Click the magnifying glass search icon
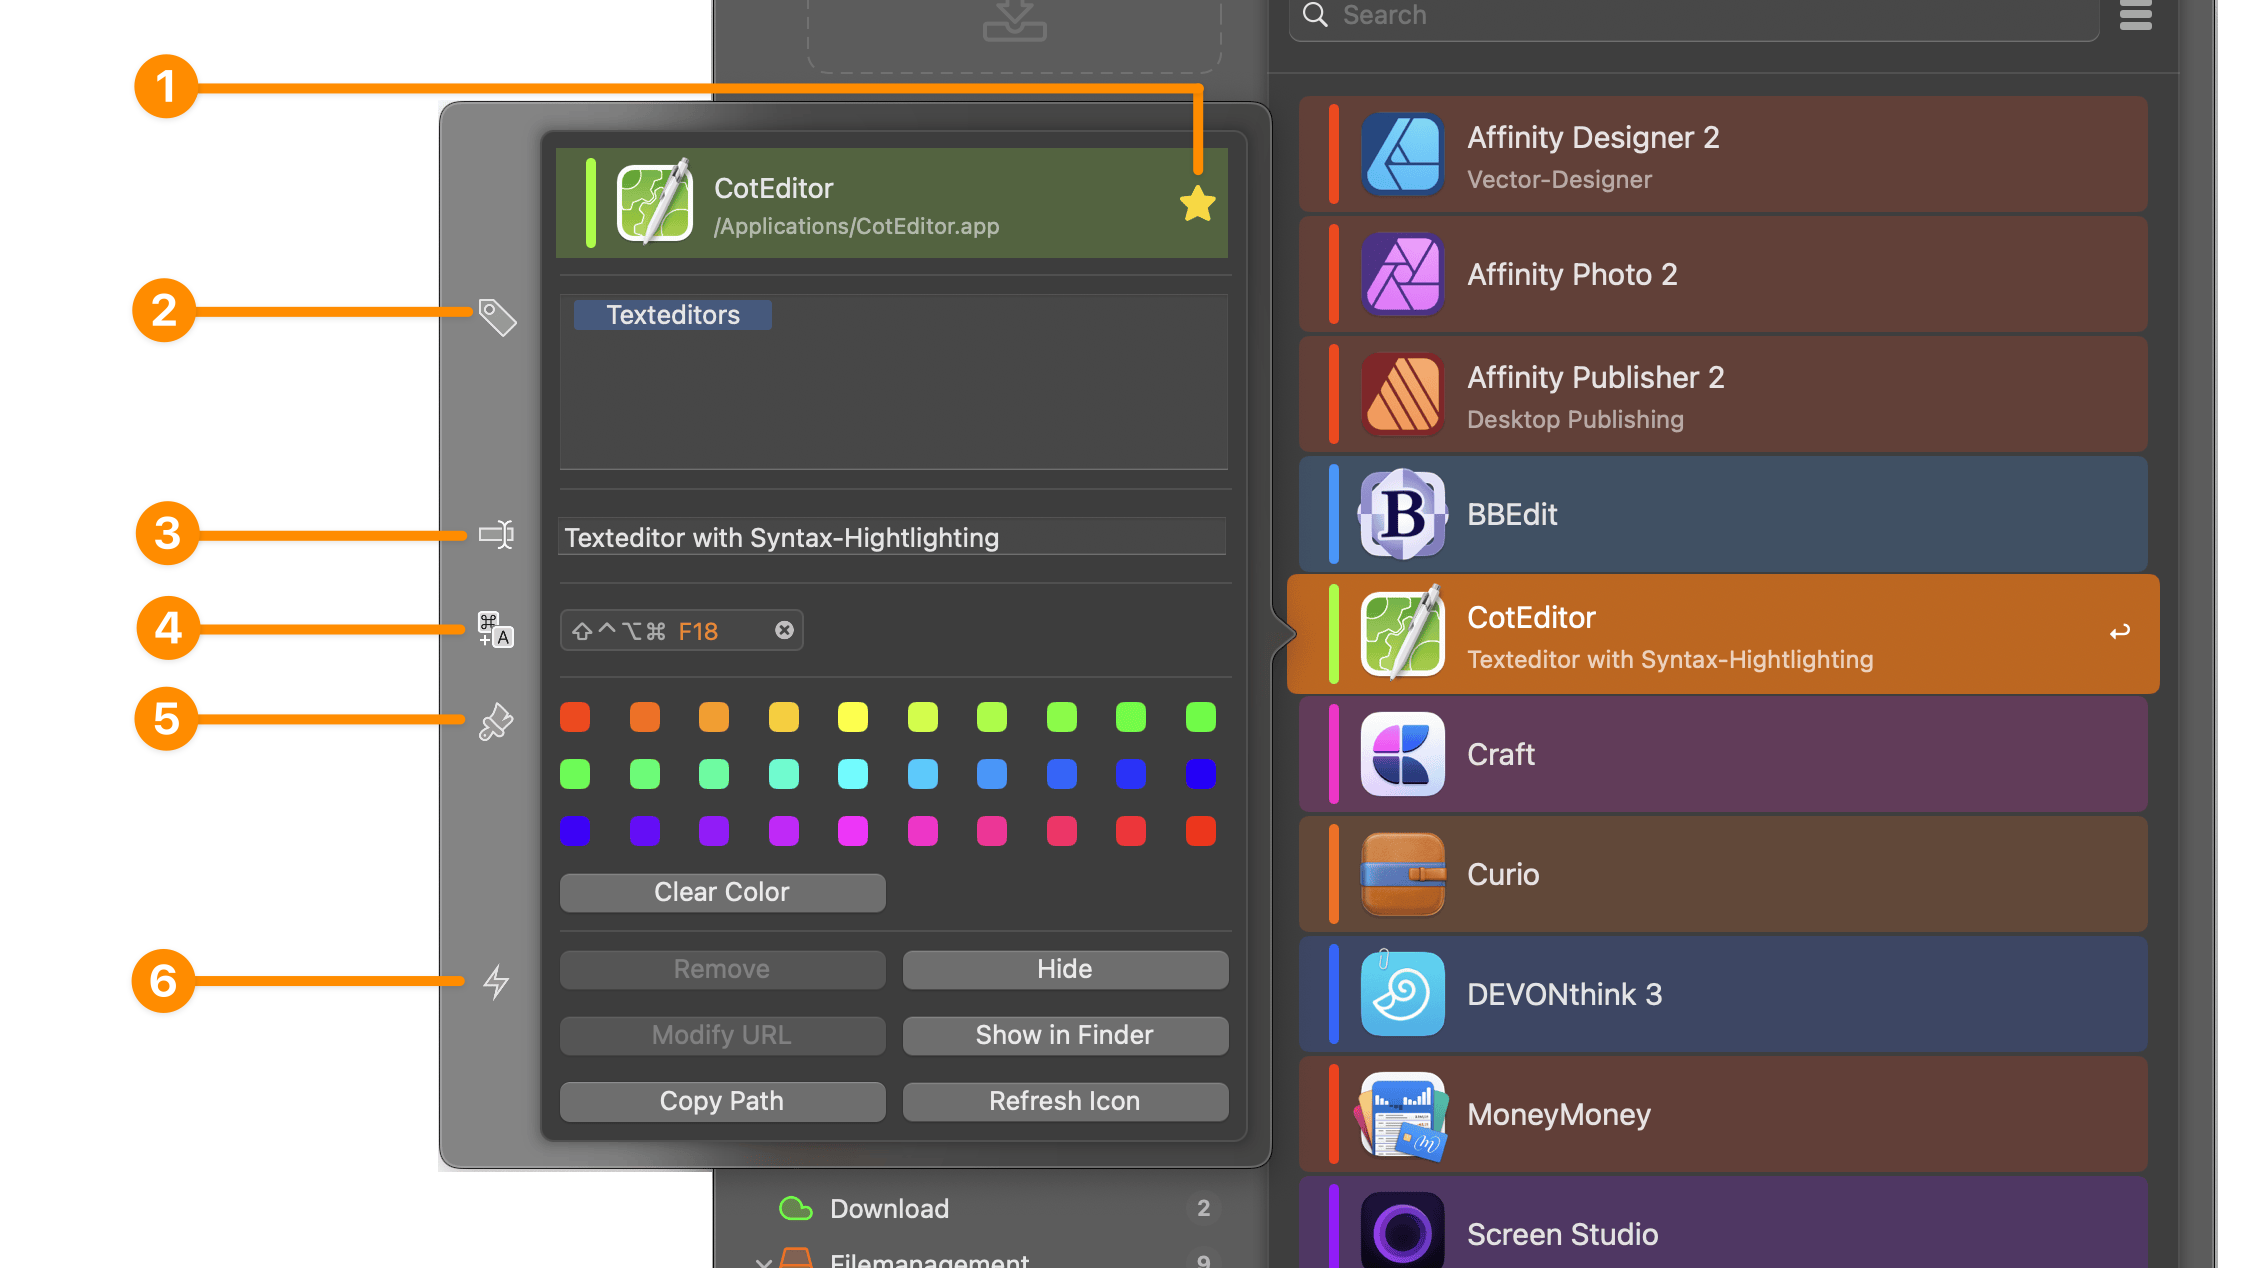Viewport: 2246px width, 1268px height. (1315, 14)
